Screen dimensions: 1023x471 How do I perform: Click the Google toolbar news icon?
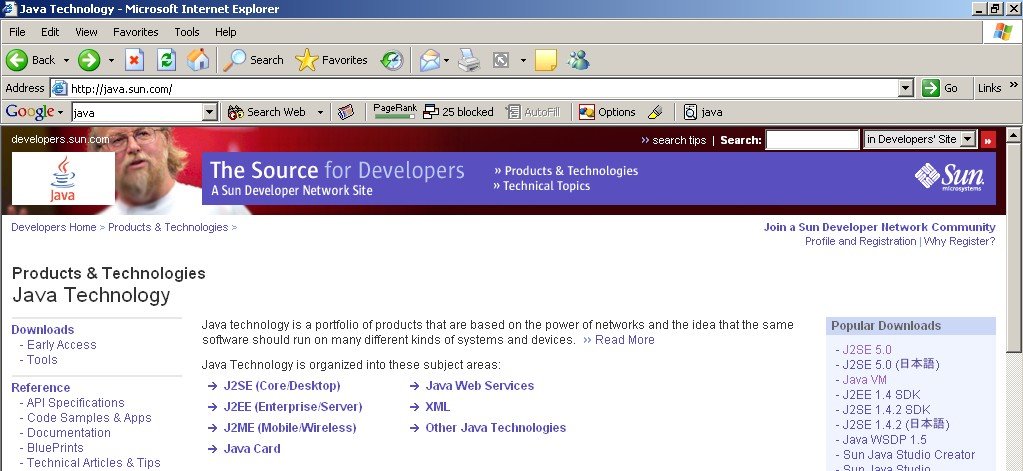(x=346, y=112)
